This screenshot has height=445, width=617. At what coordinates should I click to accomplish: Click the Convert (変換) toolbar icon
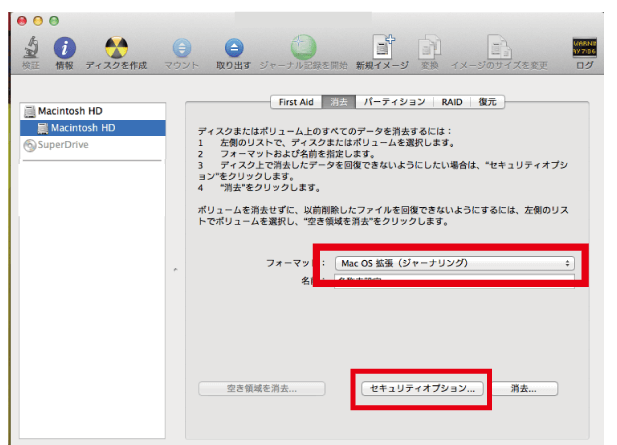429,48
